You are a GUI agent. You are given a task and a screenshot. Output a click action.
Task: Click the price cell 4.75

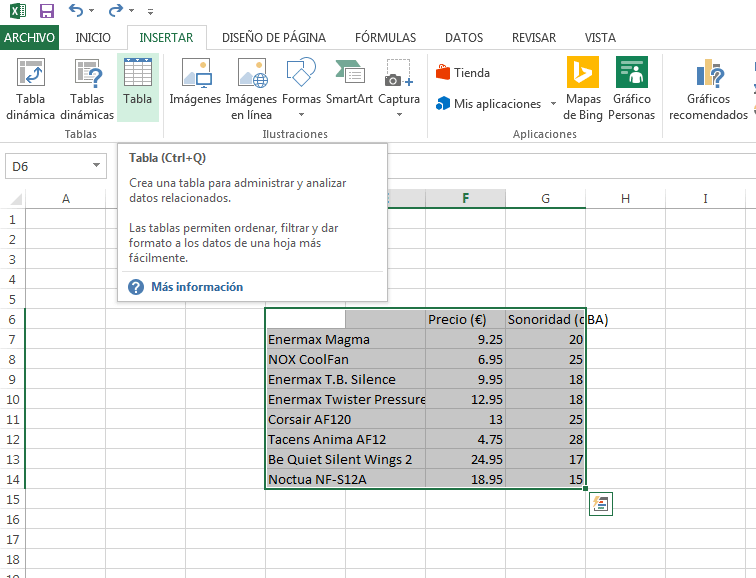coord(465,440)
